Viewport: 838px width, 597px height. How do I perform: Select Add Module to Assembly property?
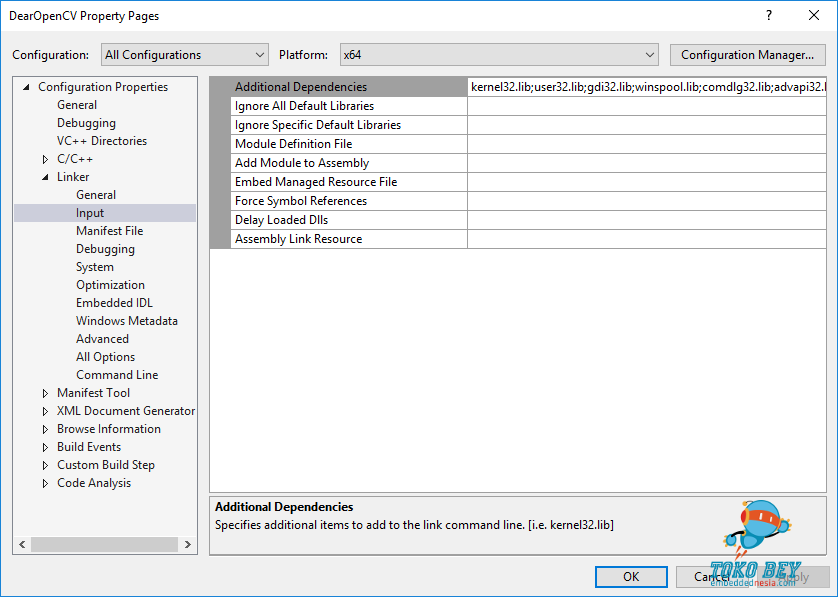(x=349, y=163)
